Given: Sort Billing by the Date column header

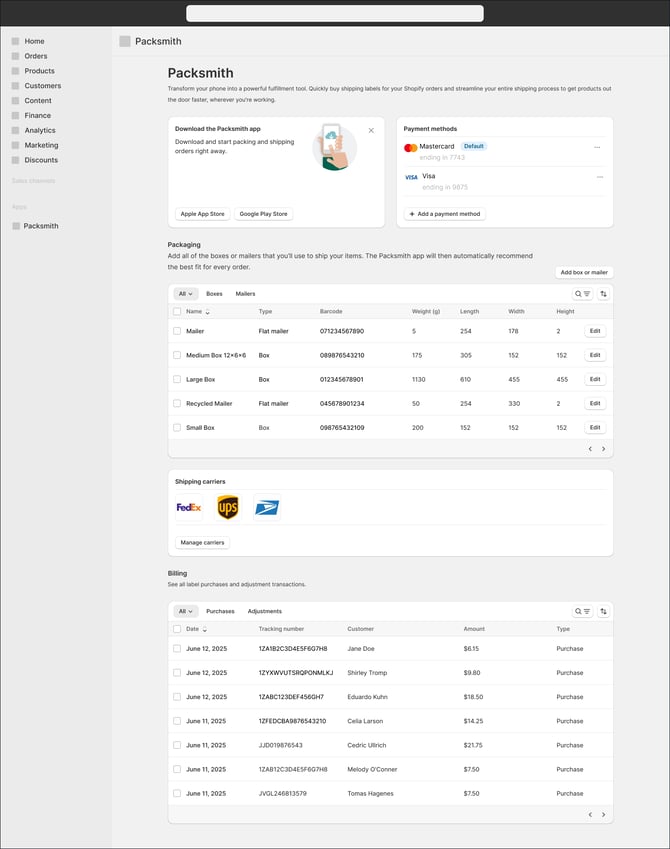Looking at the screenshot, I should click(193, 629).
